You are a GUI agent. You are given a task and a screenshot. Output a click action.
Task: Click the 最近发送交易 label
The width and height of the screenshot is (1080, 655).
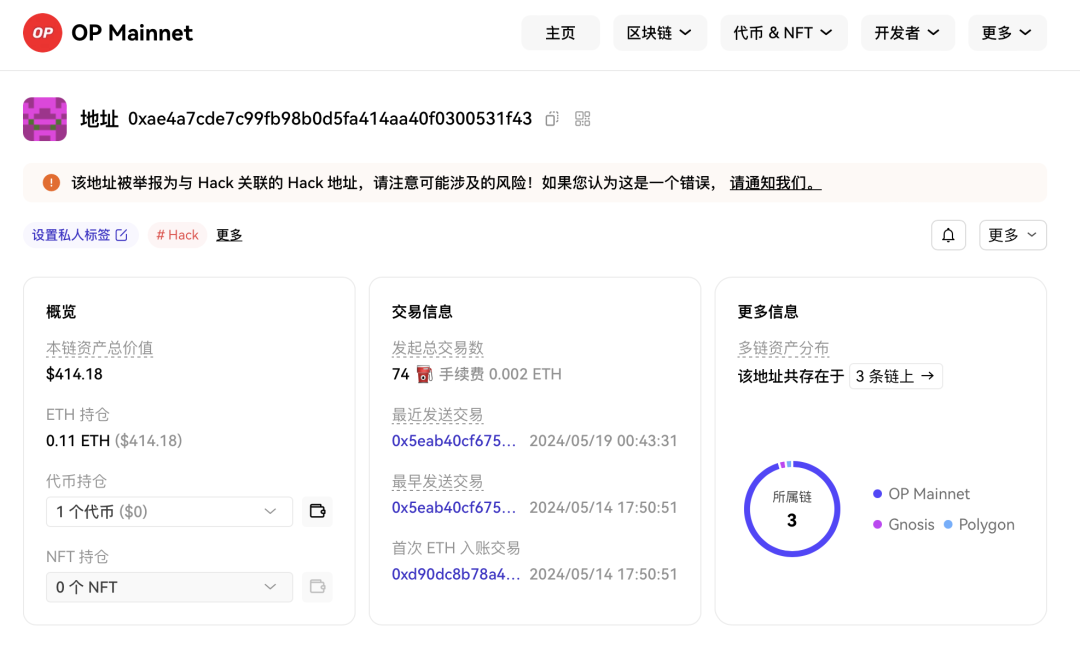coord(437,415)
